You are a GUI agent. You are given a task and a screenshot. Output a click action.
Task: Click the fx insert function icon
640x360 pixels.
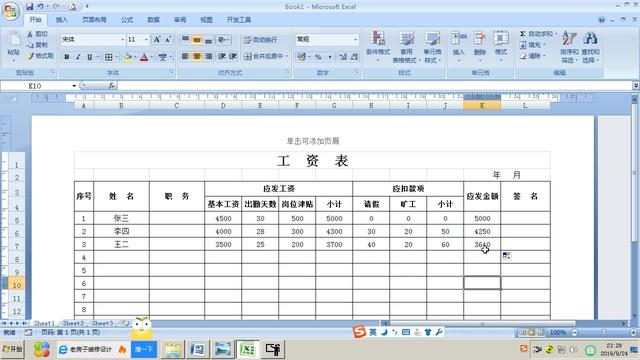click(111, 86)
